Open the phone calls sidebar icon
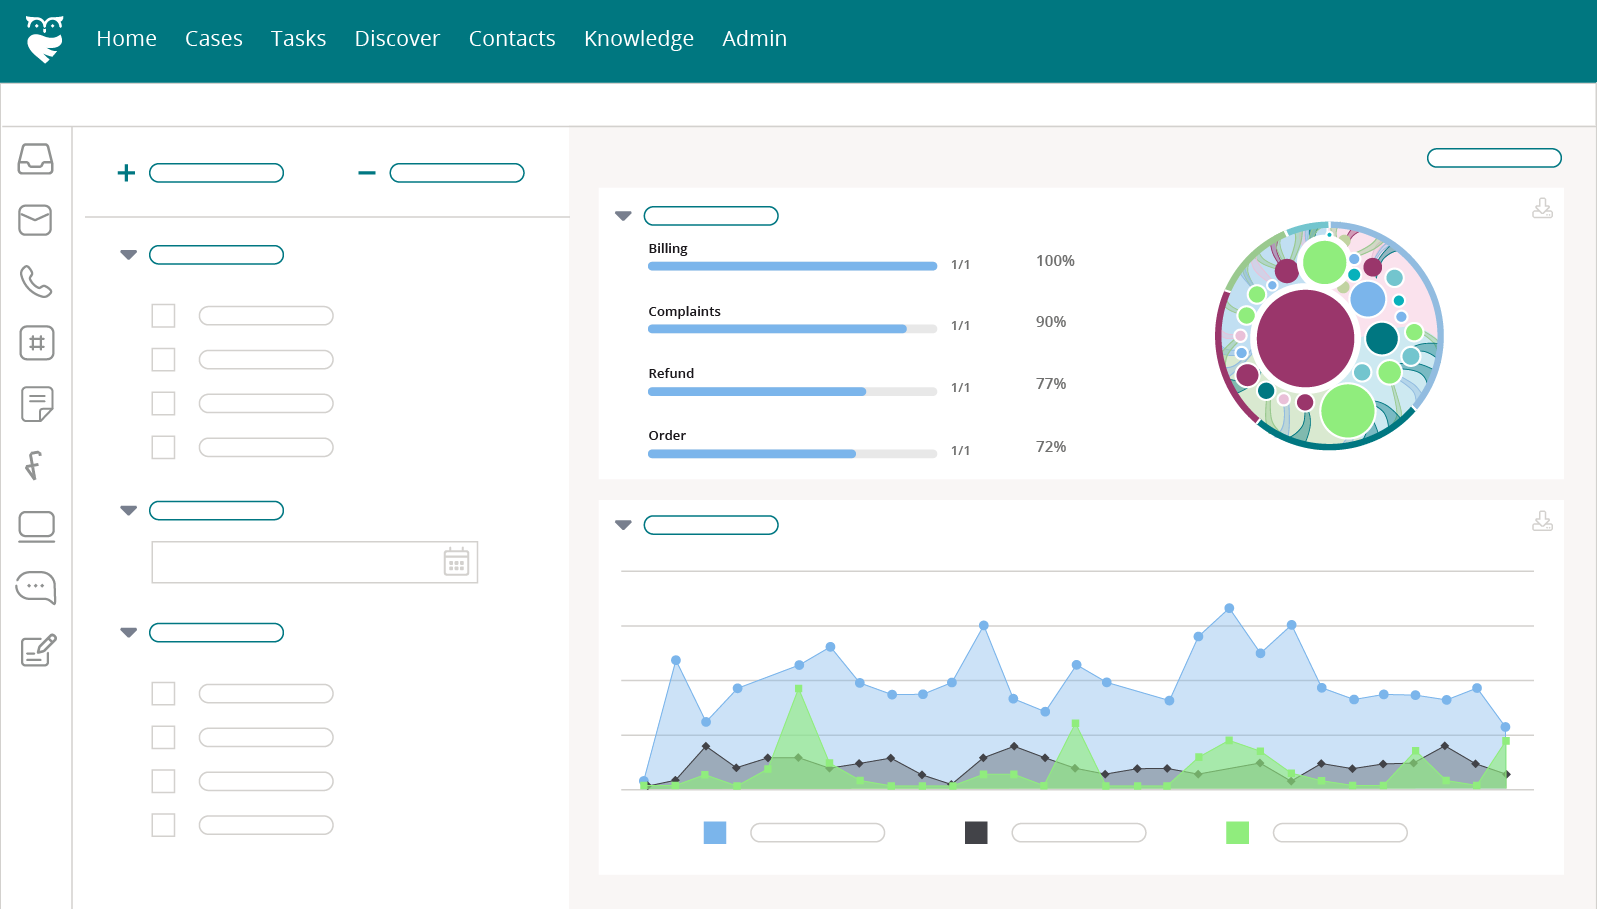Screen dimensions: 1597x909 36,282
